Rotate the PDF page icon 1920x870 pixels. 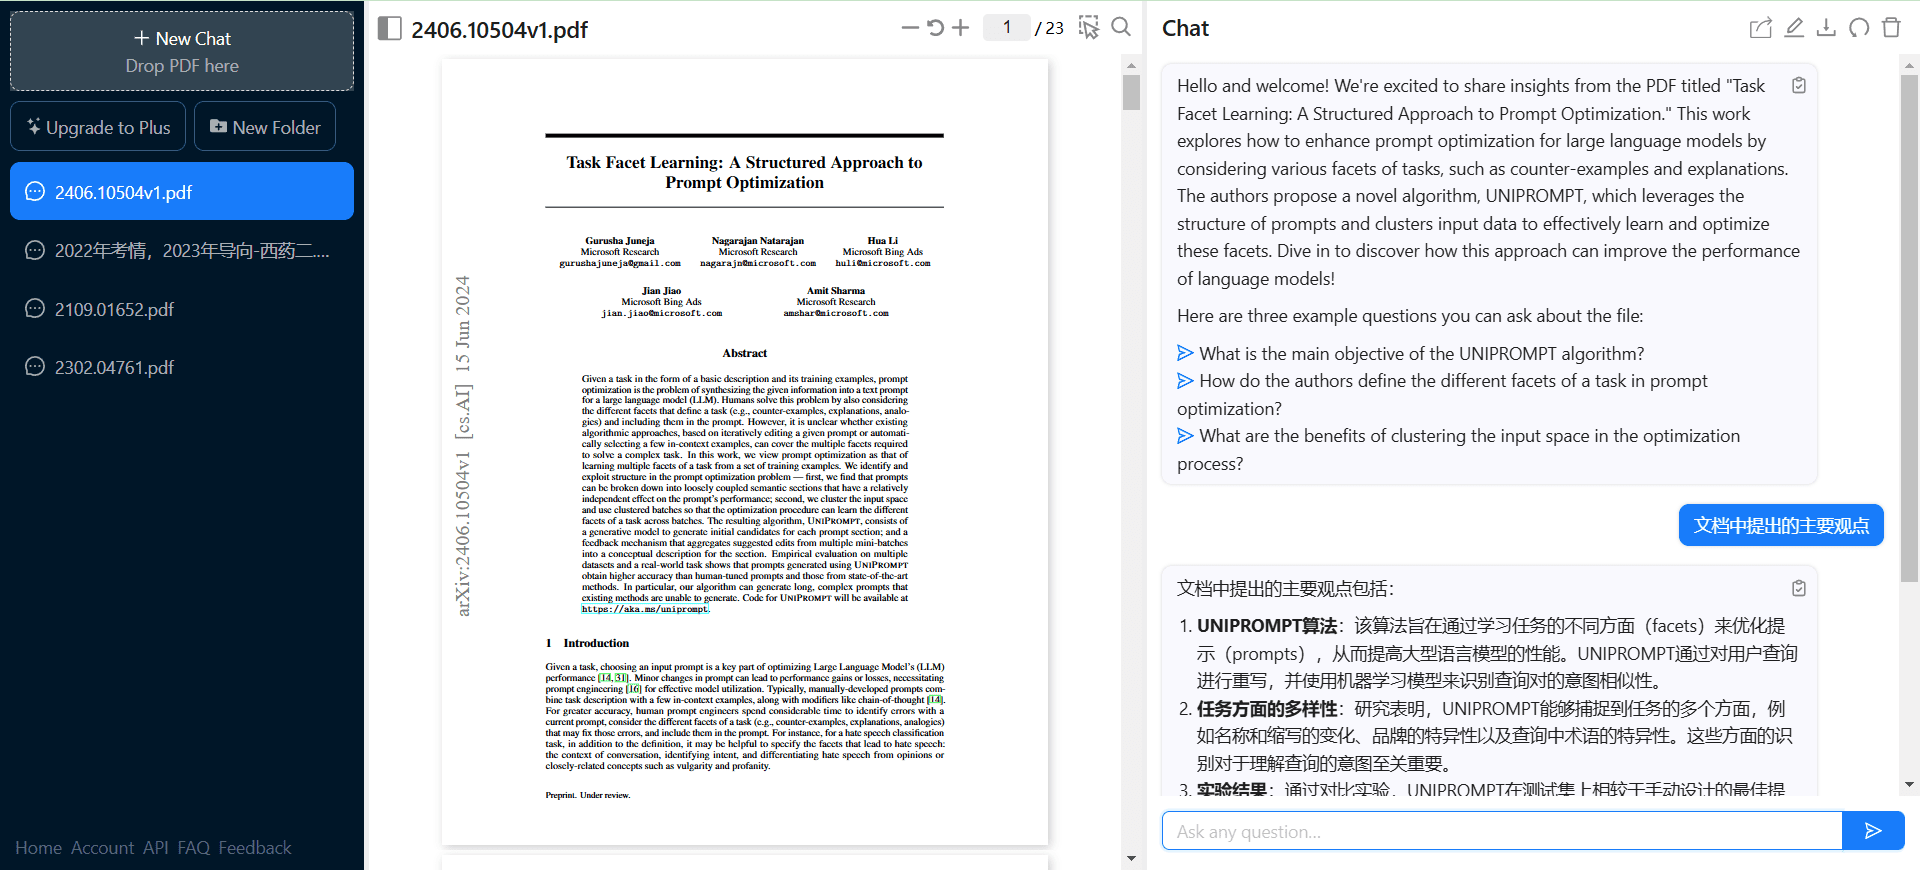(935, 28)
